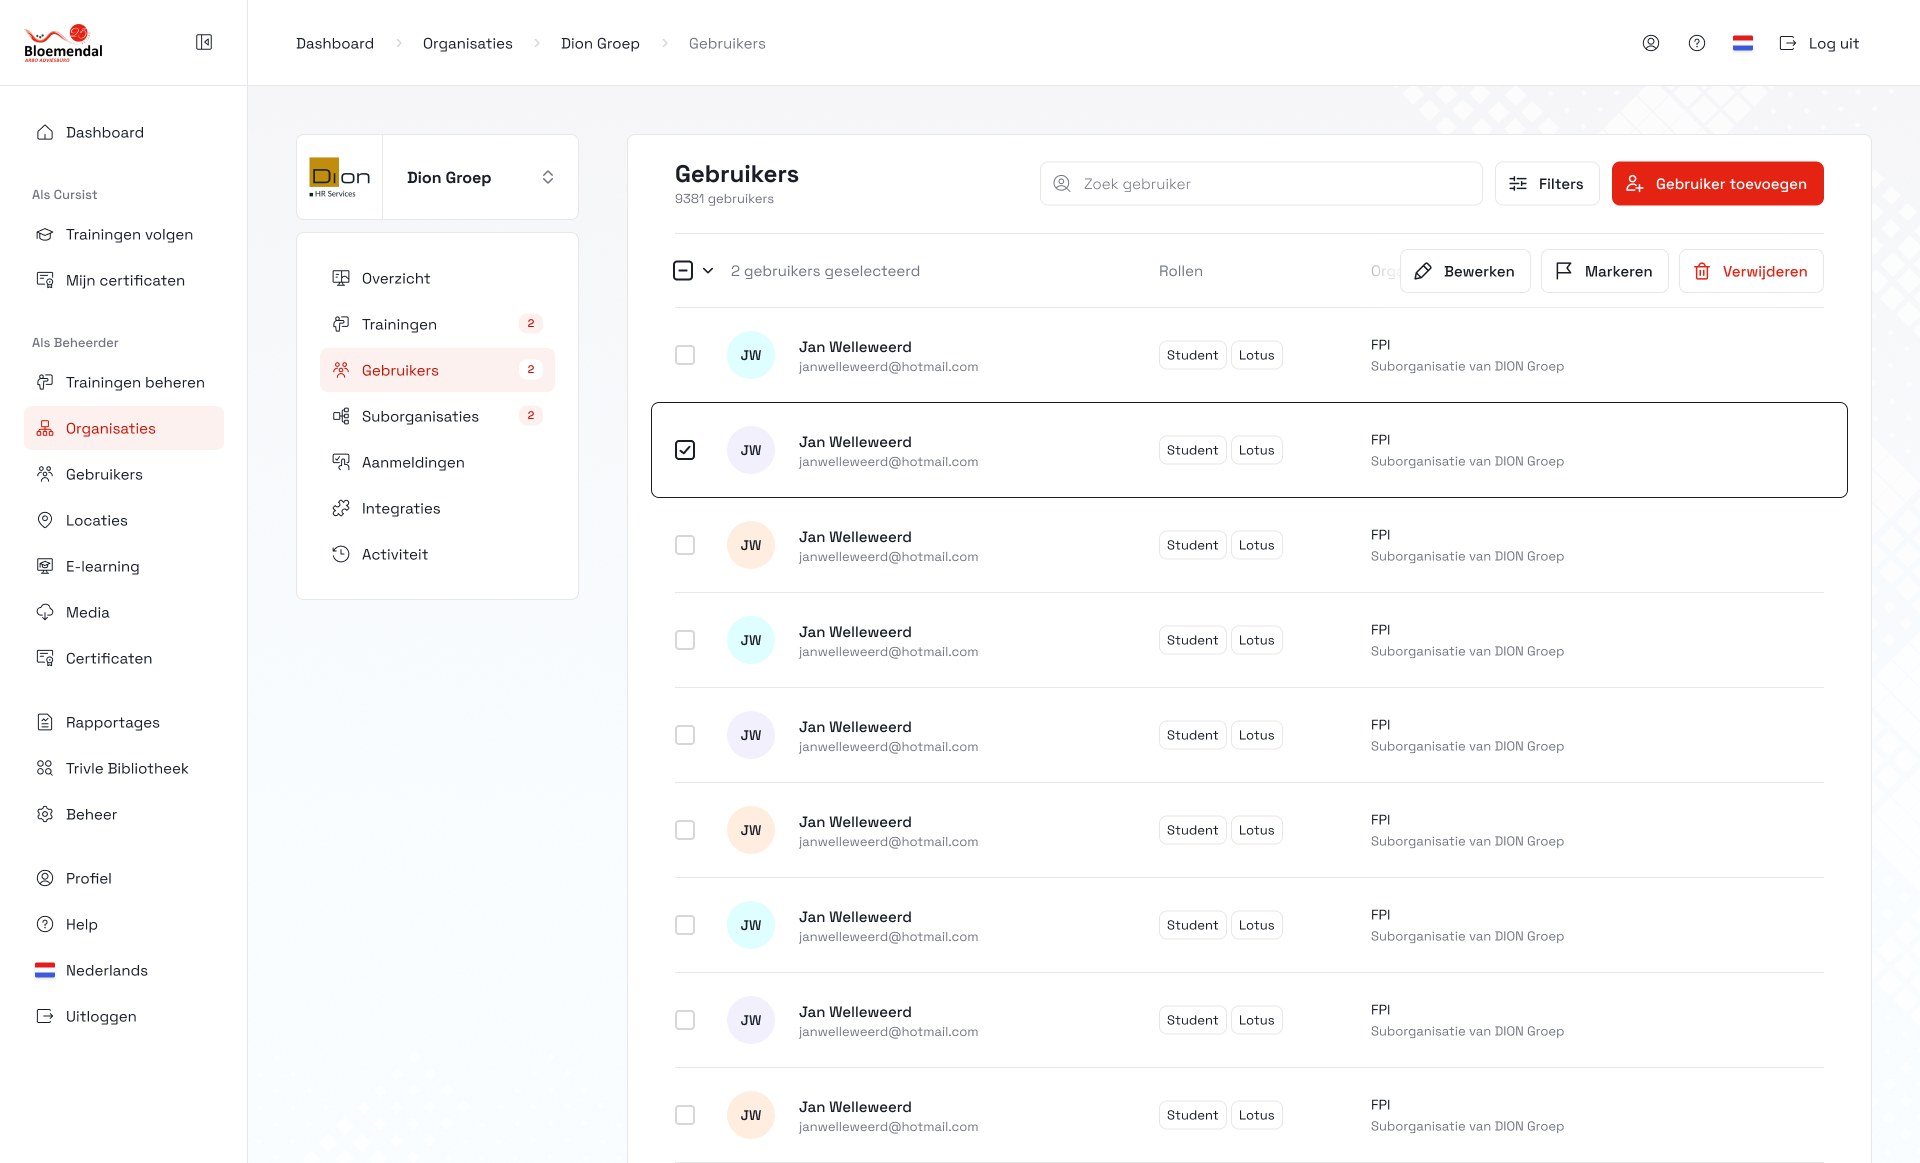The image size is (1920, 1163).
Task: Toggle the select-all users checkbox
Action: point(683,271)
